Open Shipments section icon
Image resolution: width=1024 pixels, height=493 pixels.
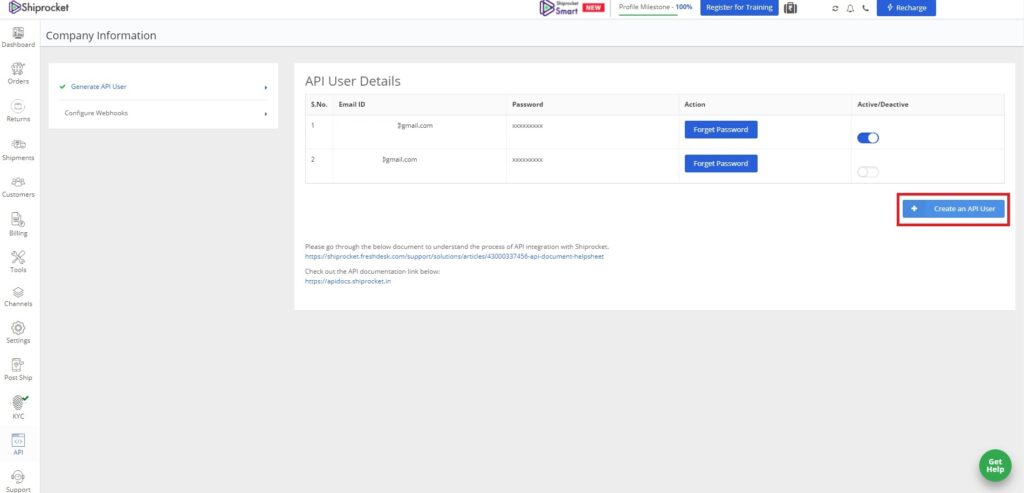click(18, 145)
